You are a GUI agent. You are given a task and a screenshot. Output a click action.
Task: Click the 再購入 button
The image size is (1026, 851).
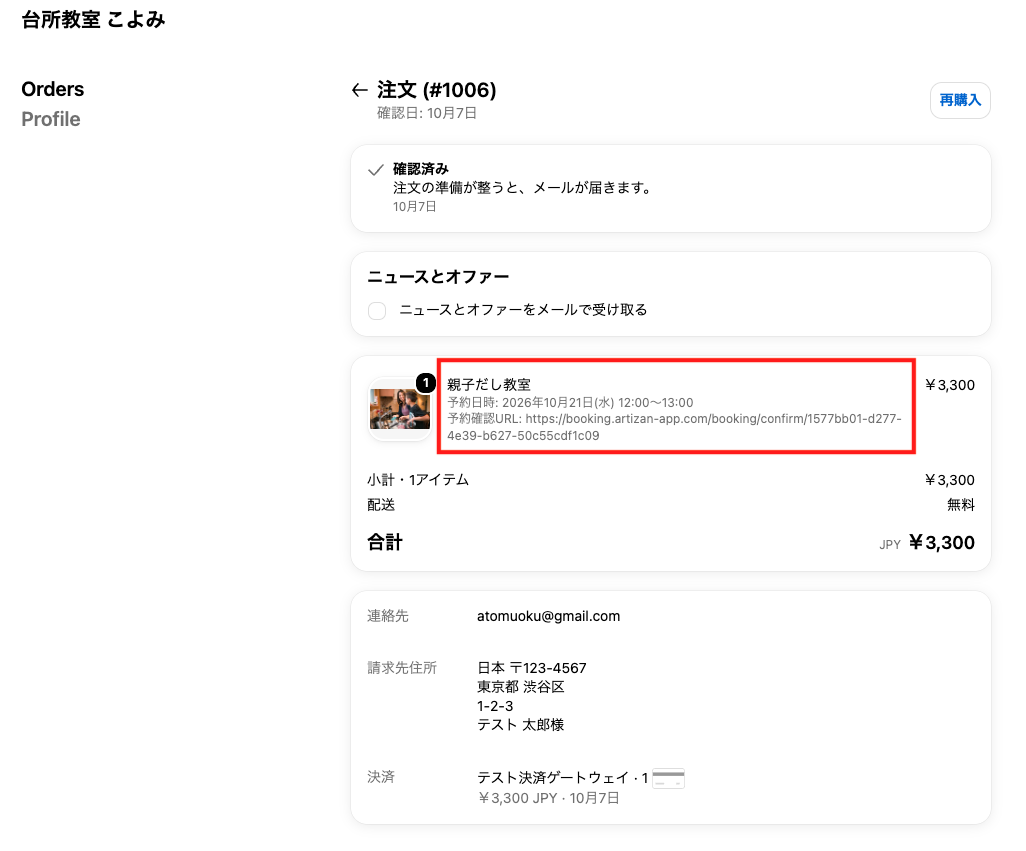[x=960, y=100]
